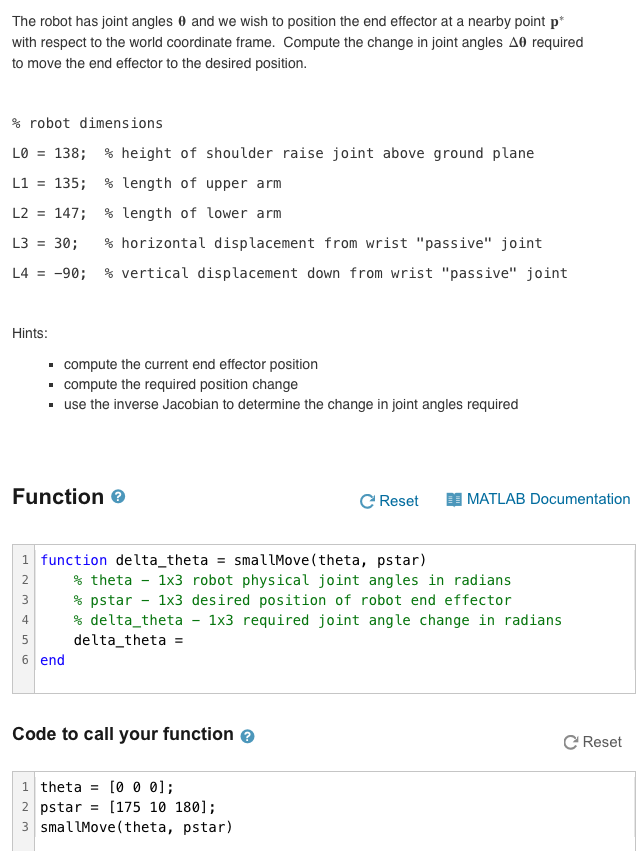Click the help icon next to Code to call your function
This screenshot has height=851, width=642.
pos(247,736)
